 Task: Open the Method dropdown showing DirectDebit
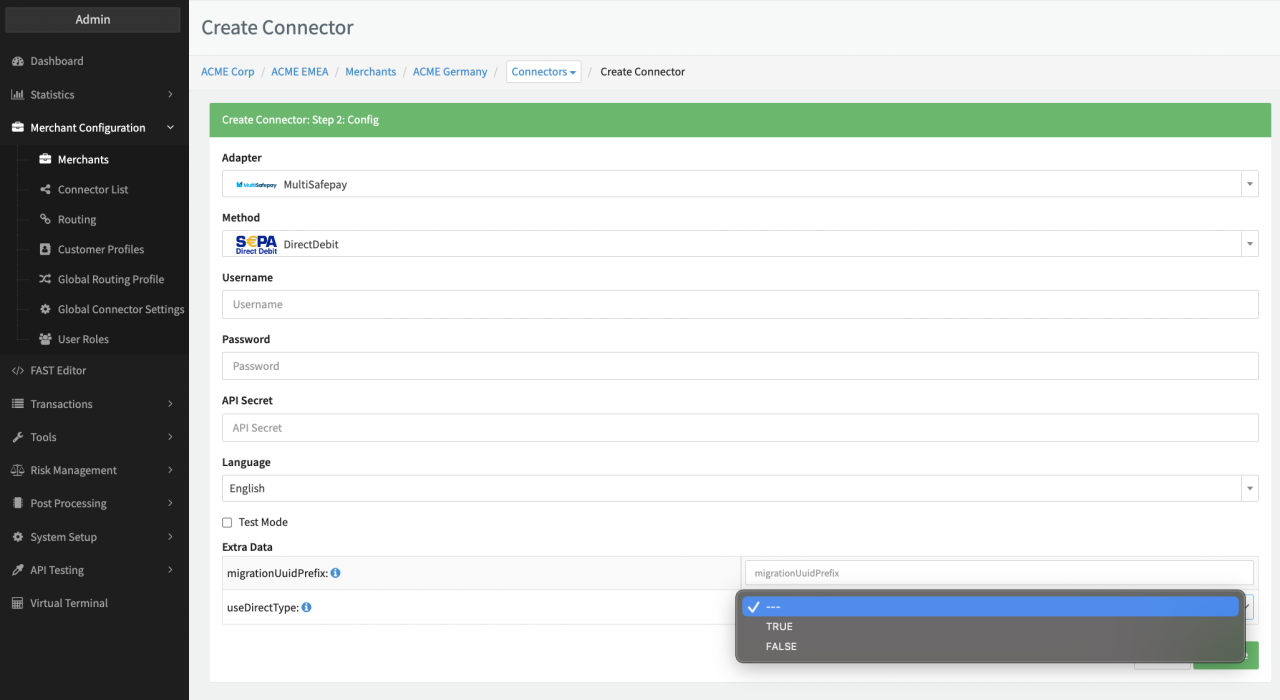[739, 244]
